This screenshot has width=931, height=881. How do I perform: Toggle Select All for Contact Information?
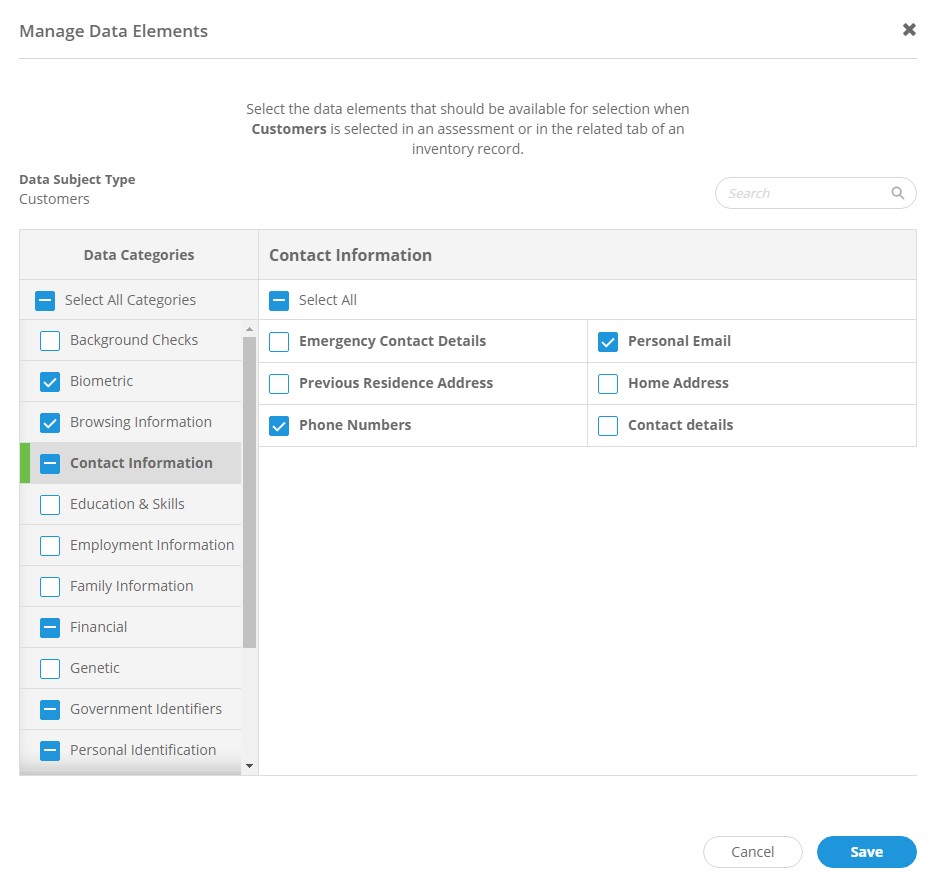(279, 300)
